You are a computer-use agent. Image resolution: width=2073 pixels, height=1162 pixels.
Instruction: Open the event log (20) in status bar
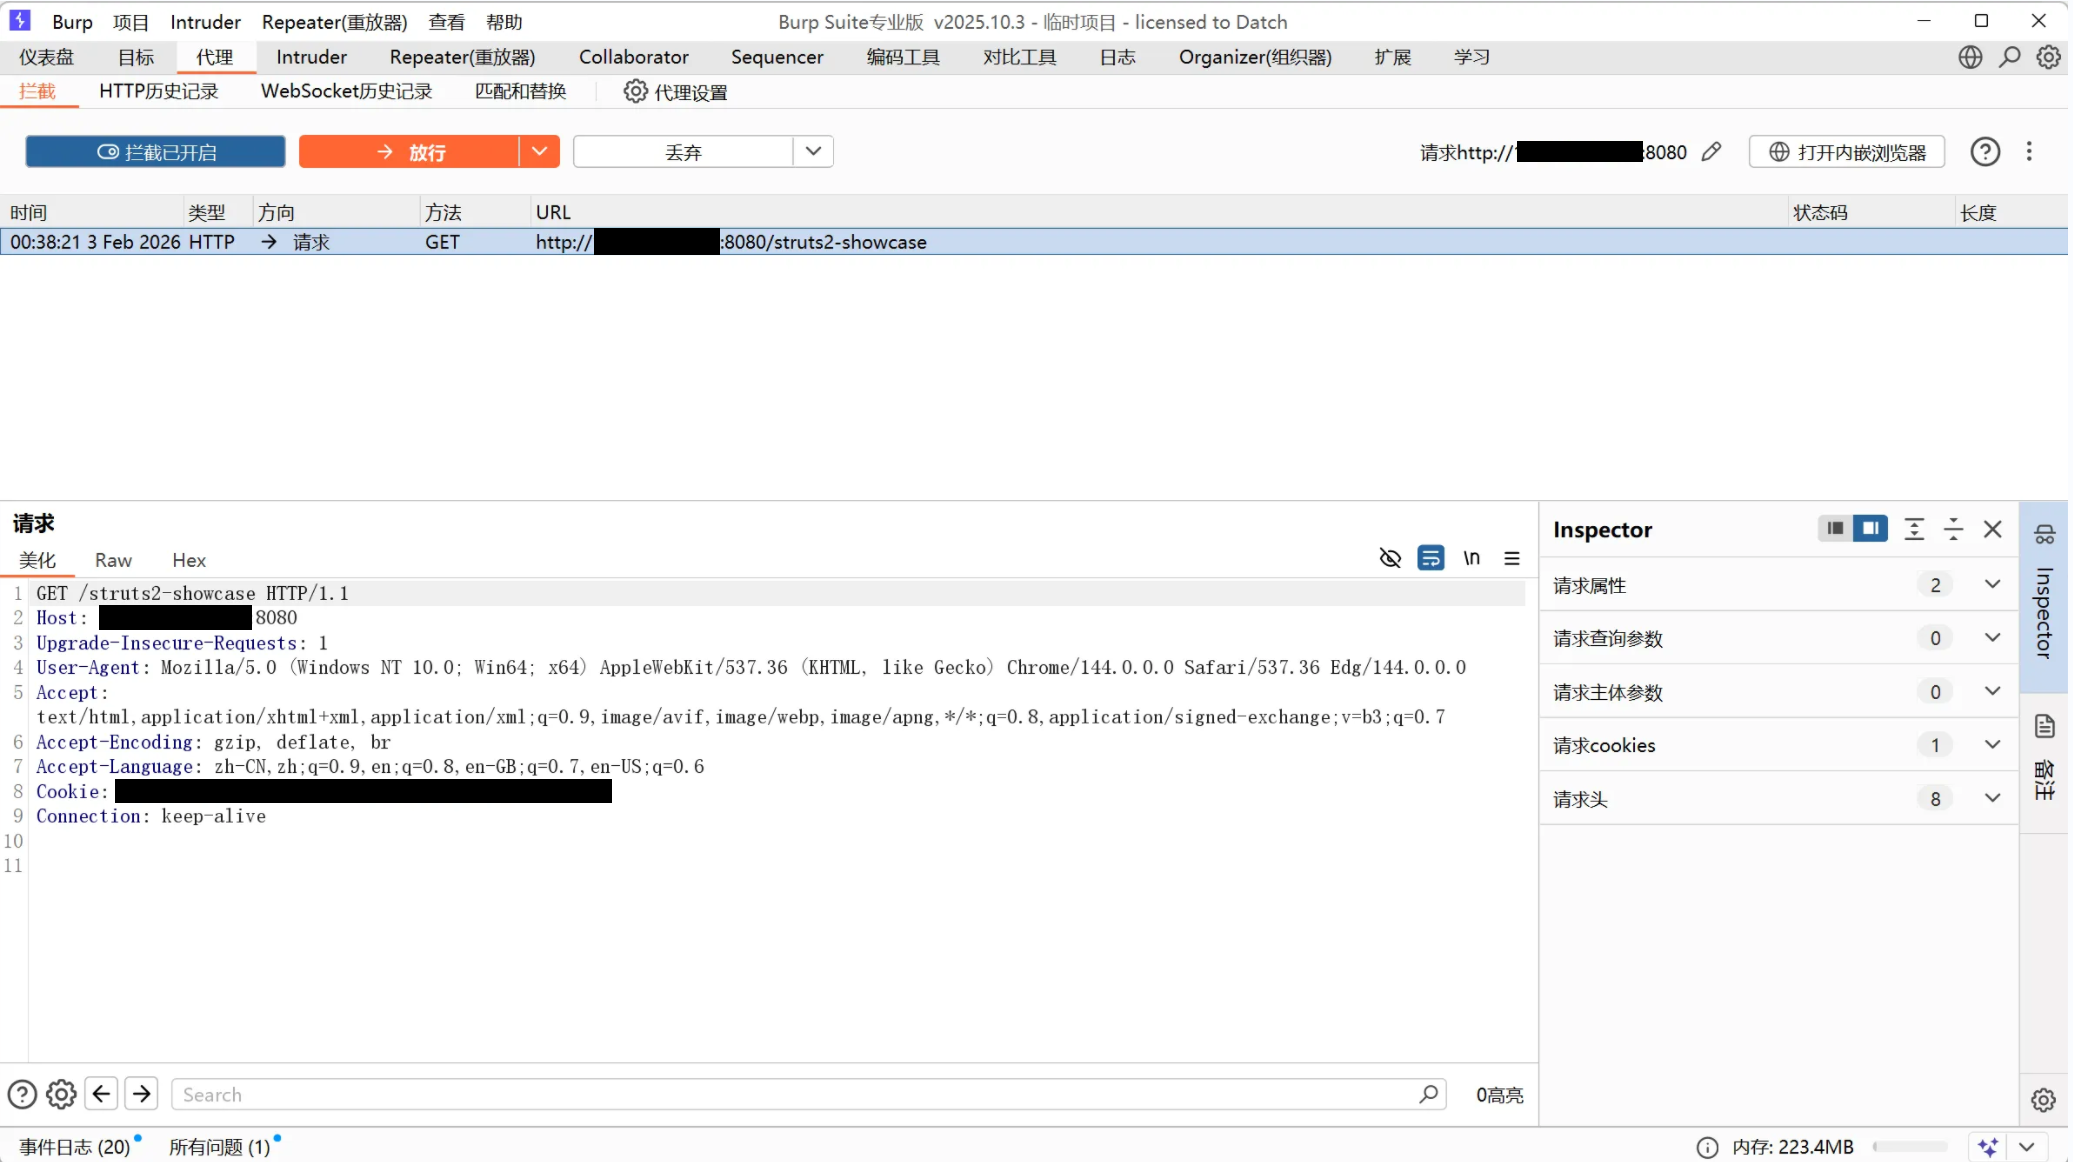(75, 1147)
